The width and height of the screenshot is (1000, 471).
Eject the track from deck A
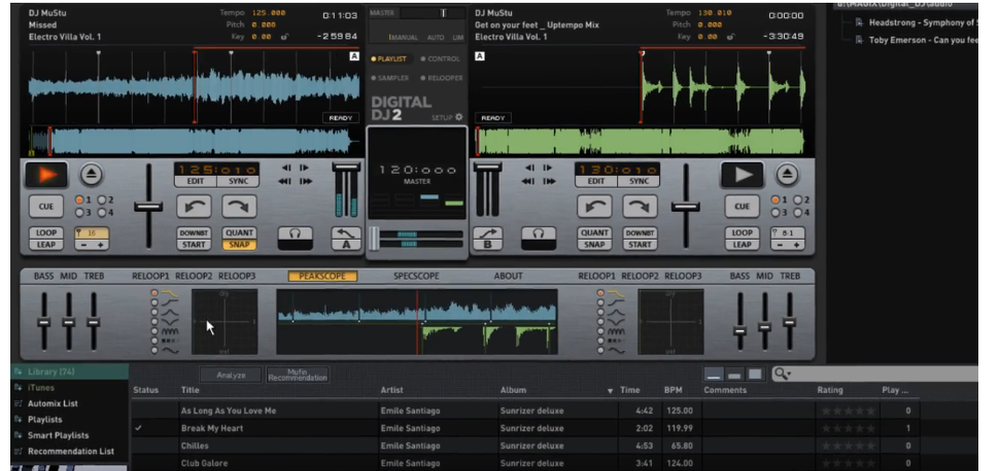[92, 174]
